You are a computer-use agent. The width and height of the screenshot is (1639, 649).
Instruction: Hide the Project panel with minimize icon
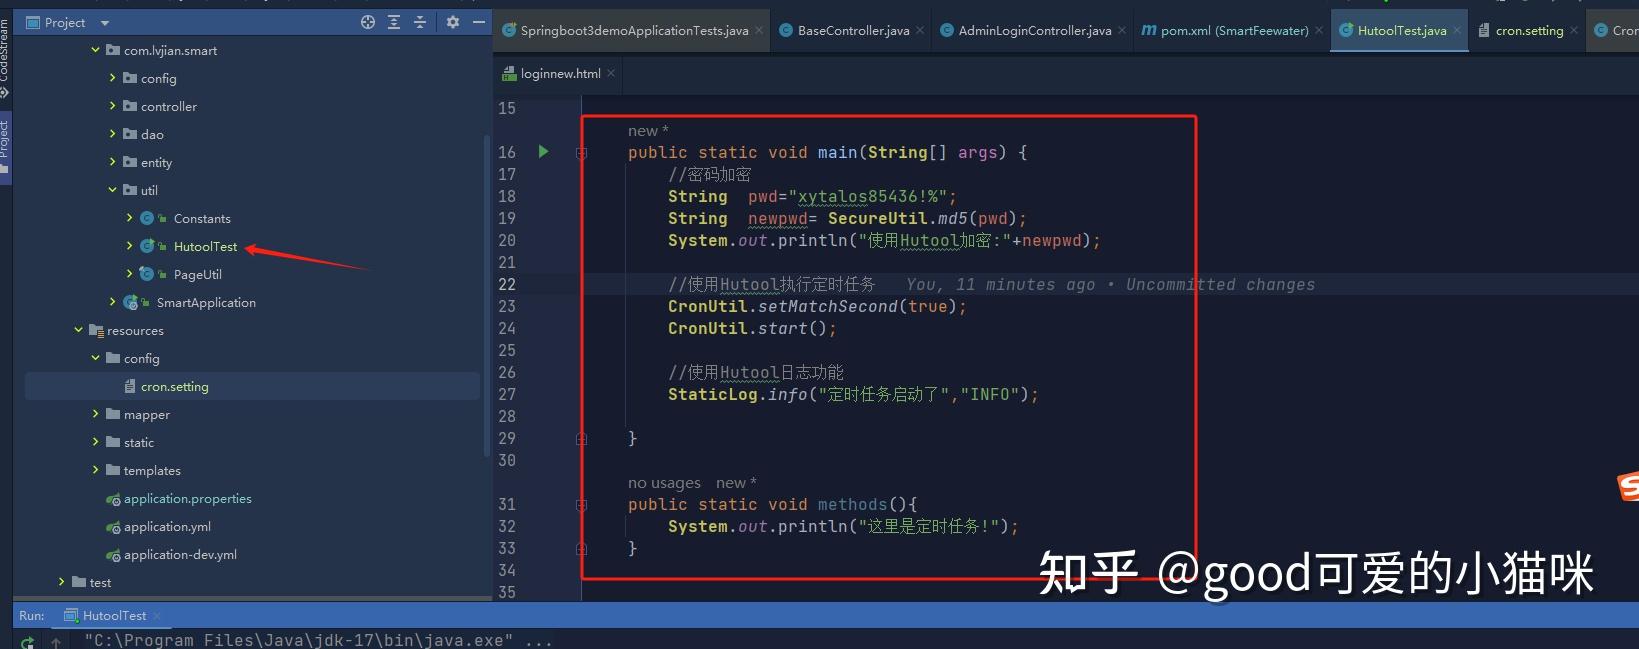point(479,22)
